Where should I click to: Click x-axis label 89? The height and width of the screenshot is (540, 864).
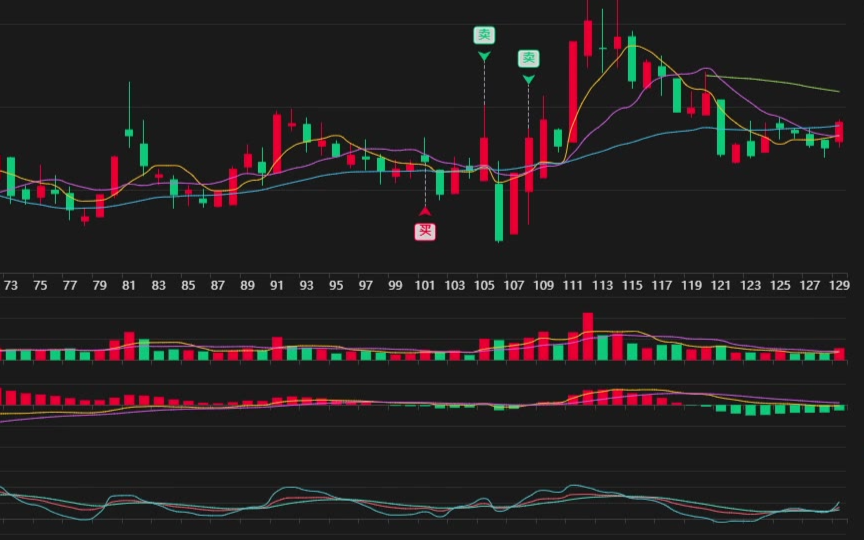[247, 285]
